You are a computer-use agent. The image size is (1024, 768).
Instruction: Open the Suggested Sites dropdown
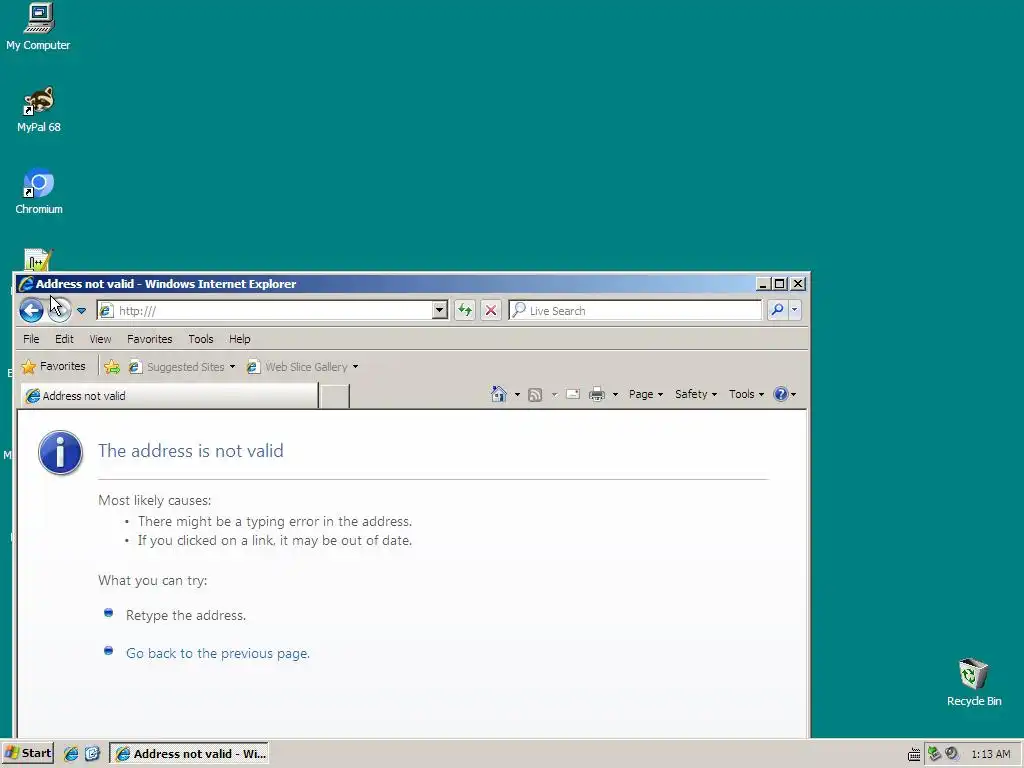(x=182, y=367)
